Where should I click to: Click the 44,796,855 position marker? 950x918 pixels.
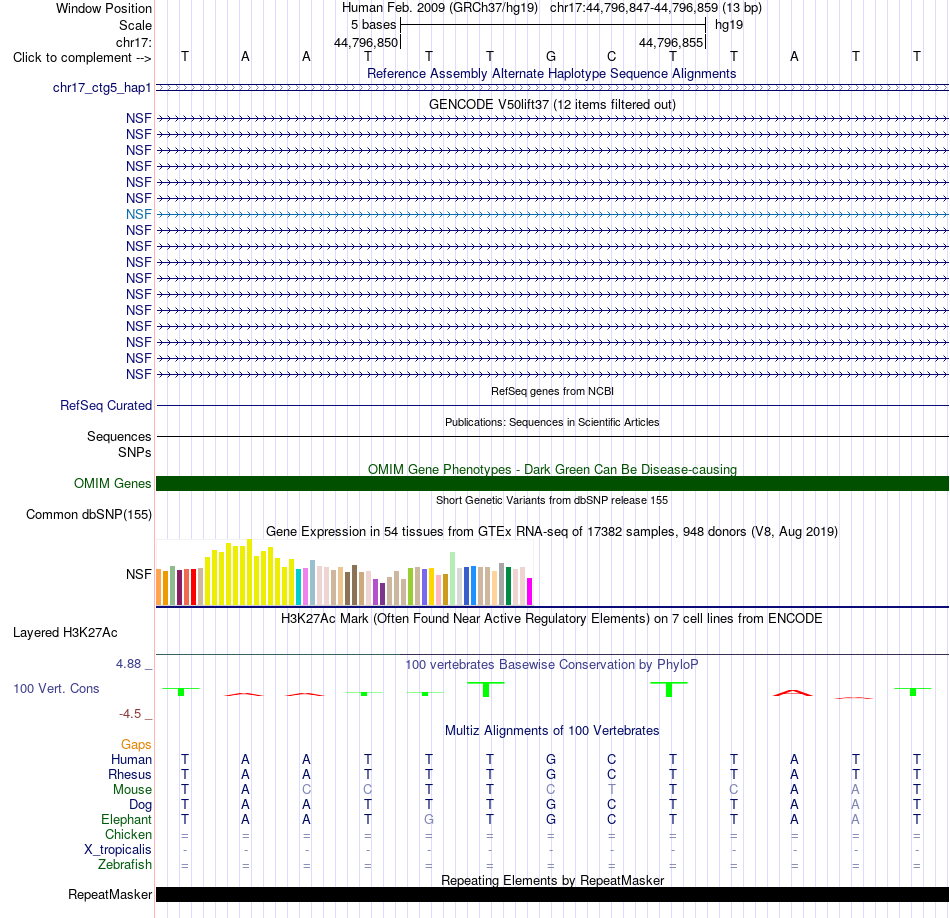pos(671,42)
